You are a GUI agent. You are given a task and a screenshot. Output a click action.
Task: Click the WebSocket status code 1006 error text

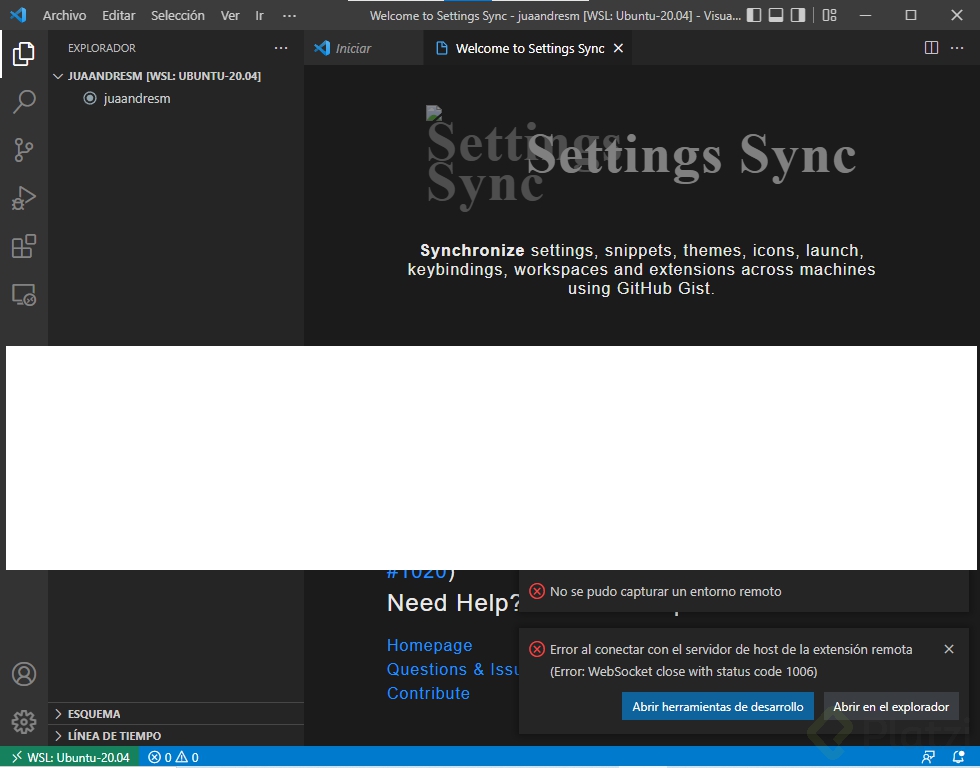[x=684, y=671]
